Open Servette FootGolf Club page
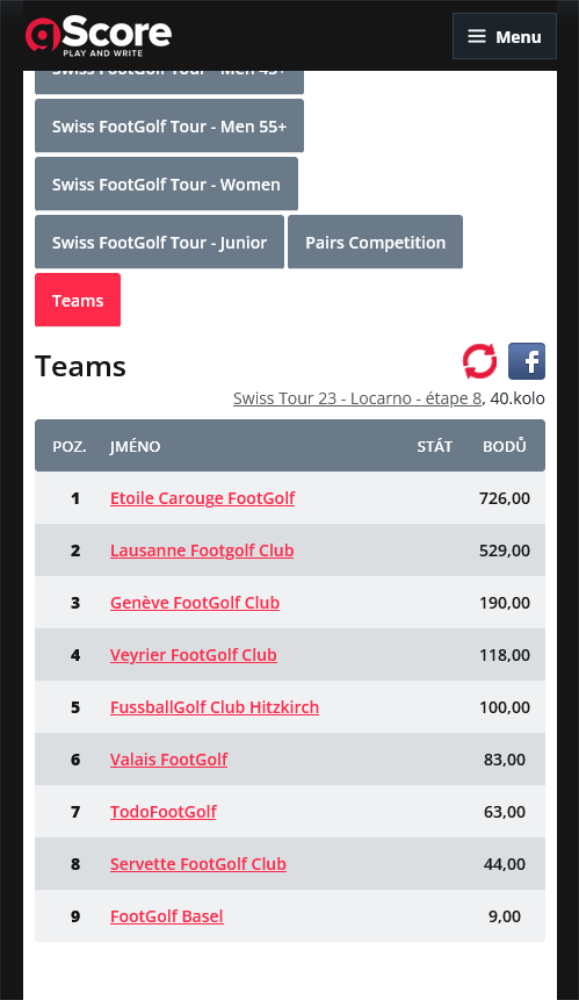Image resolution: width=579 pixels, height=1000 pixels. pyautogui.click(x=198, y=864)
